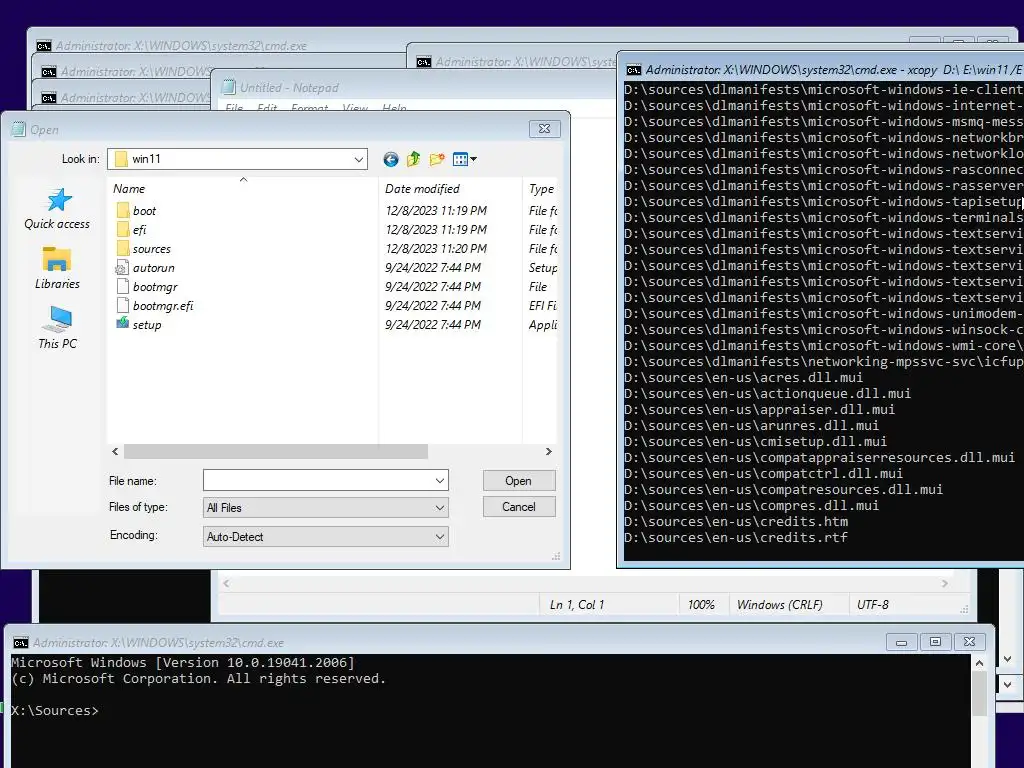Click the Cancel button in the dialog

click(519, 507)
